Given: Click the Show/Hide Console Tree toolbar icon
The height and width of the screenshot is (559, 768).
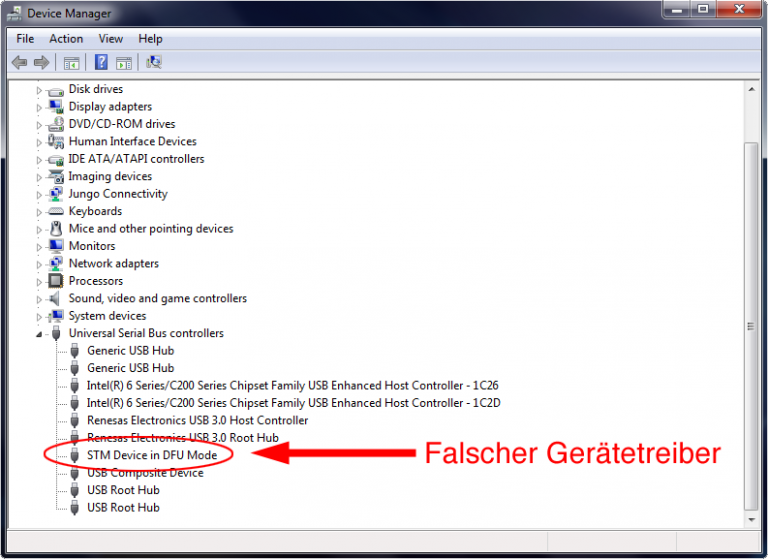Looking at the screenshot, I should pyautogui.click(x=71, y=63).
